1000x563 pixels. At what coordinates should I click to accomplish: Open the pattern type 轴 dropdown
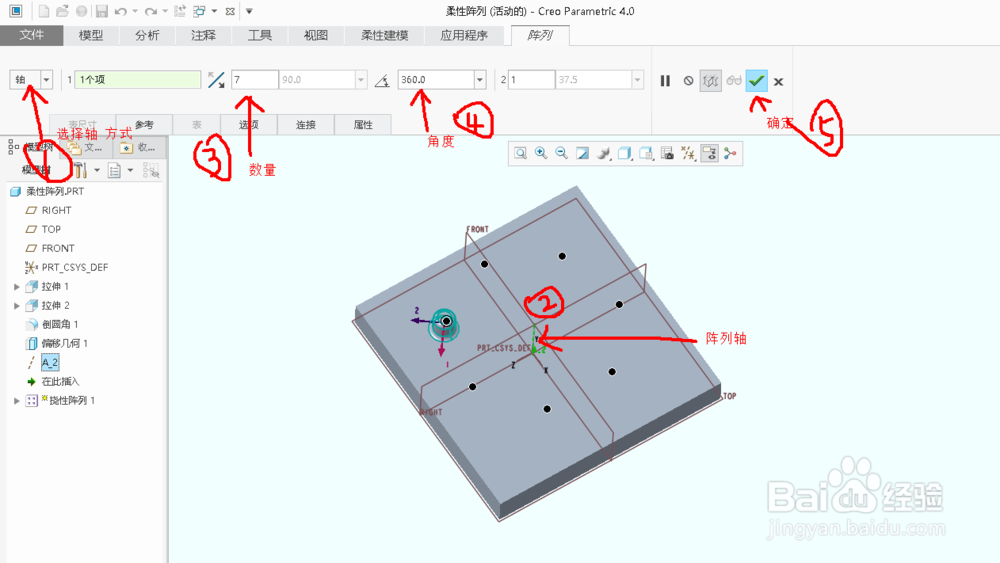click(x=47, y=80)
